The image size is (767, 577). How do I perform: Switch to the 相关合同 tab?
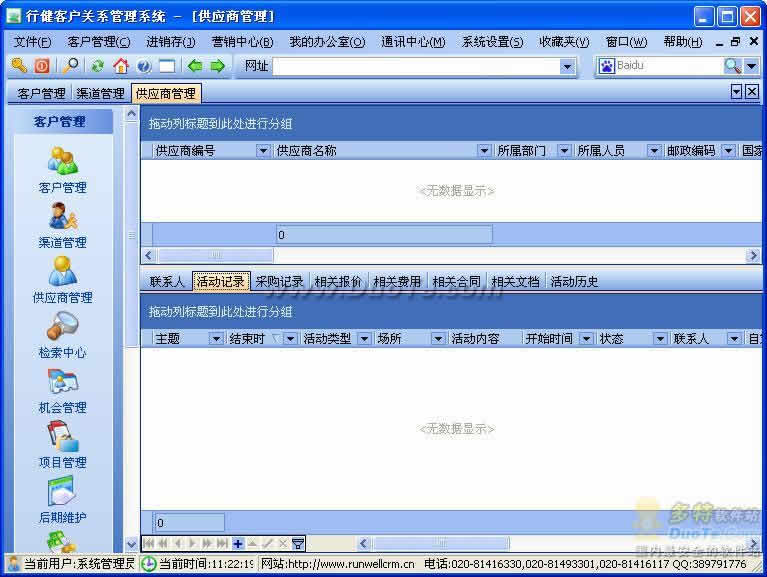tap(456, 282)
